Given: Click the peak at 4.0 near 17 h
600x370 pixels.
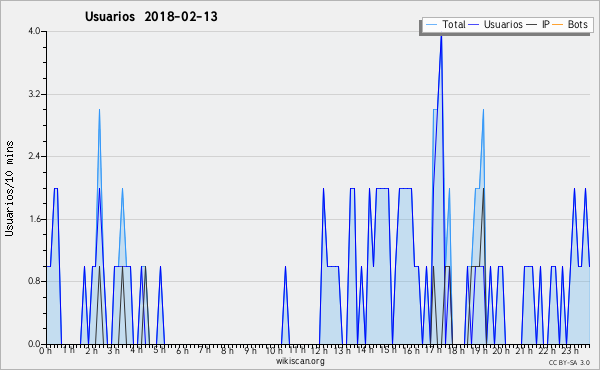Looking at the screenshot, I should [441, 36].
